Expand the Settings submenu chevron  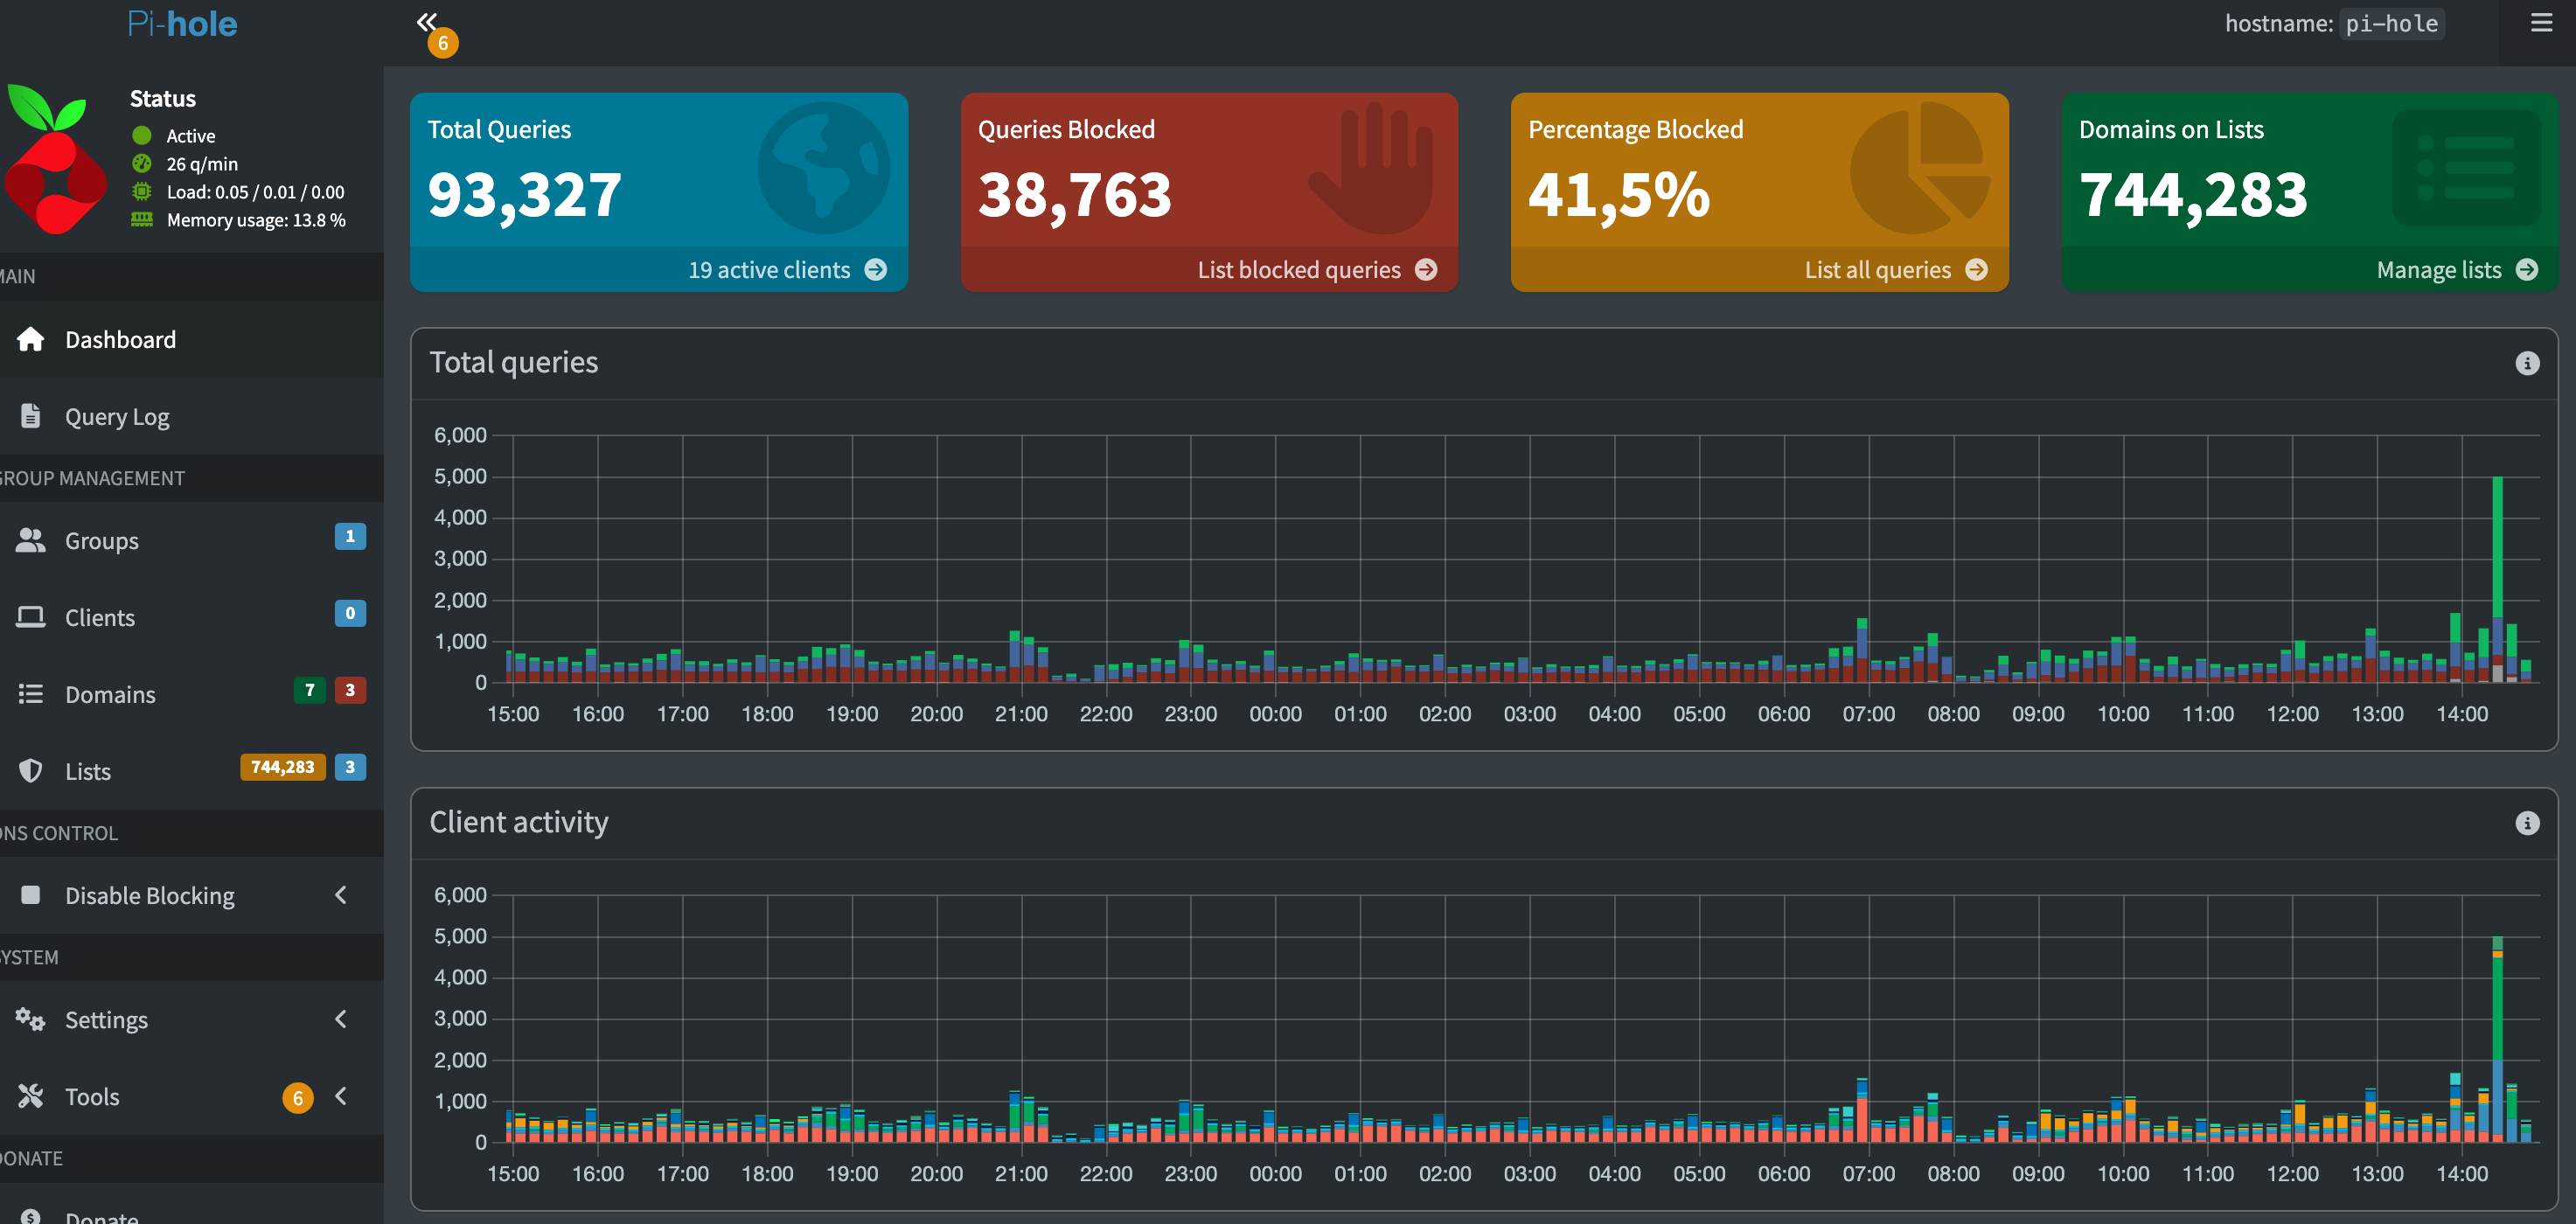point(341,1019)
